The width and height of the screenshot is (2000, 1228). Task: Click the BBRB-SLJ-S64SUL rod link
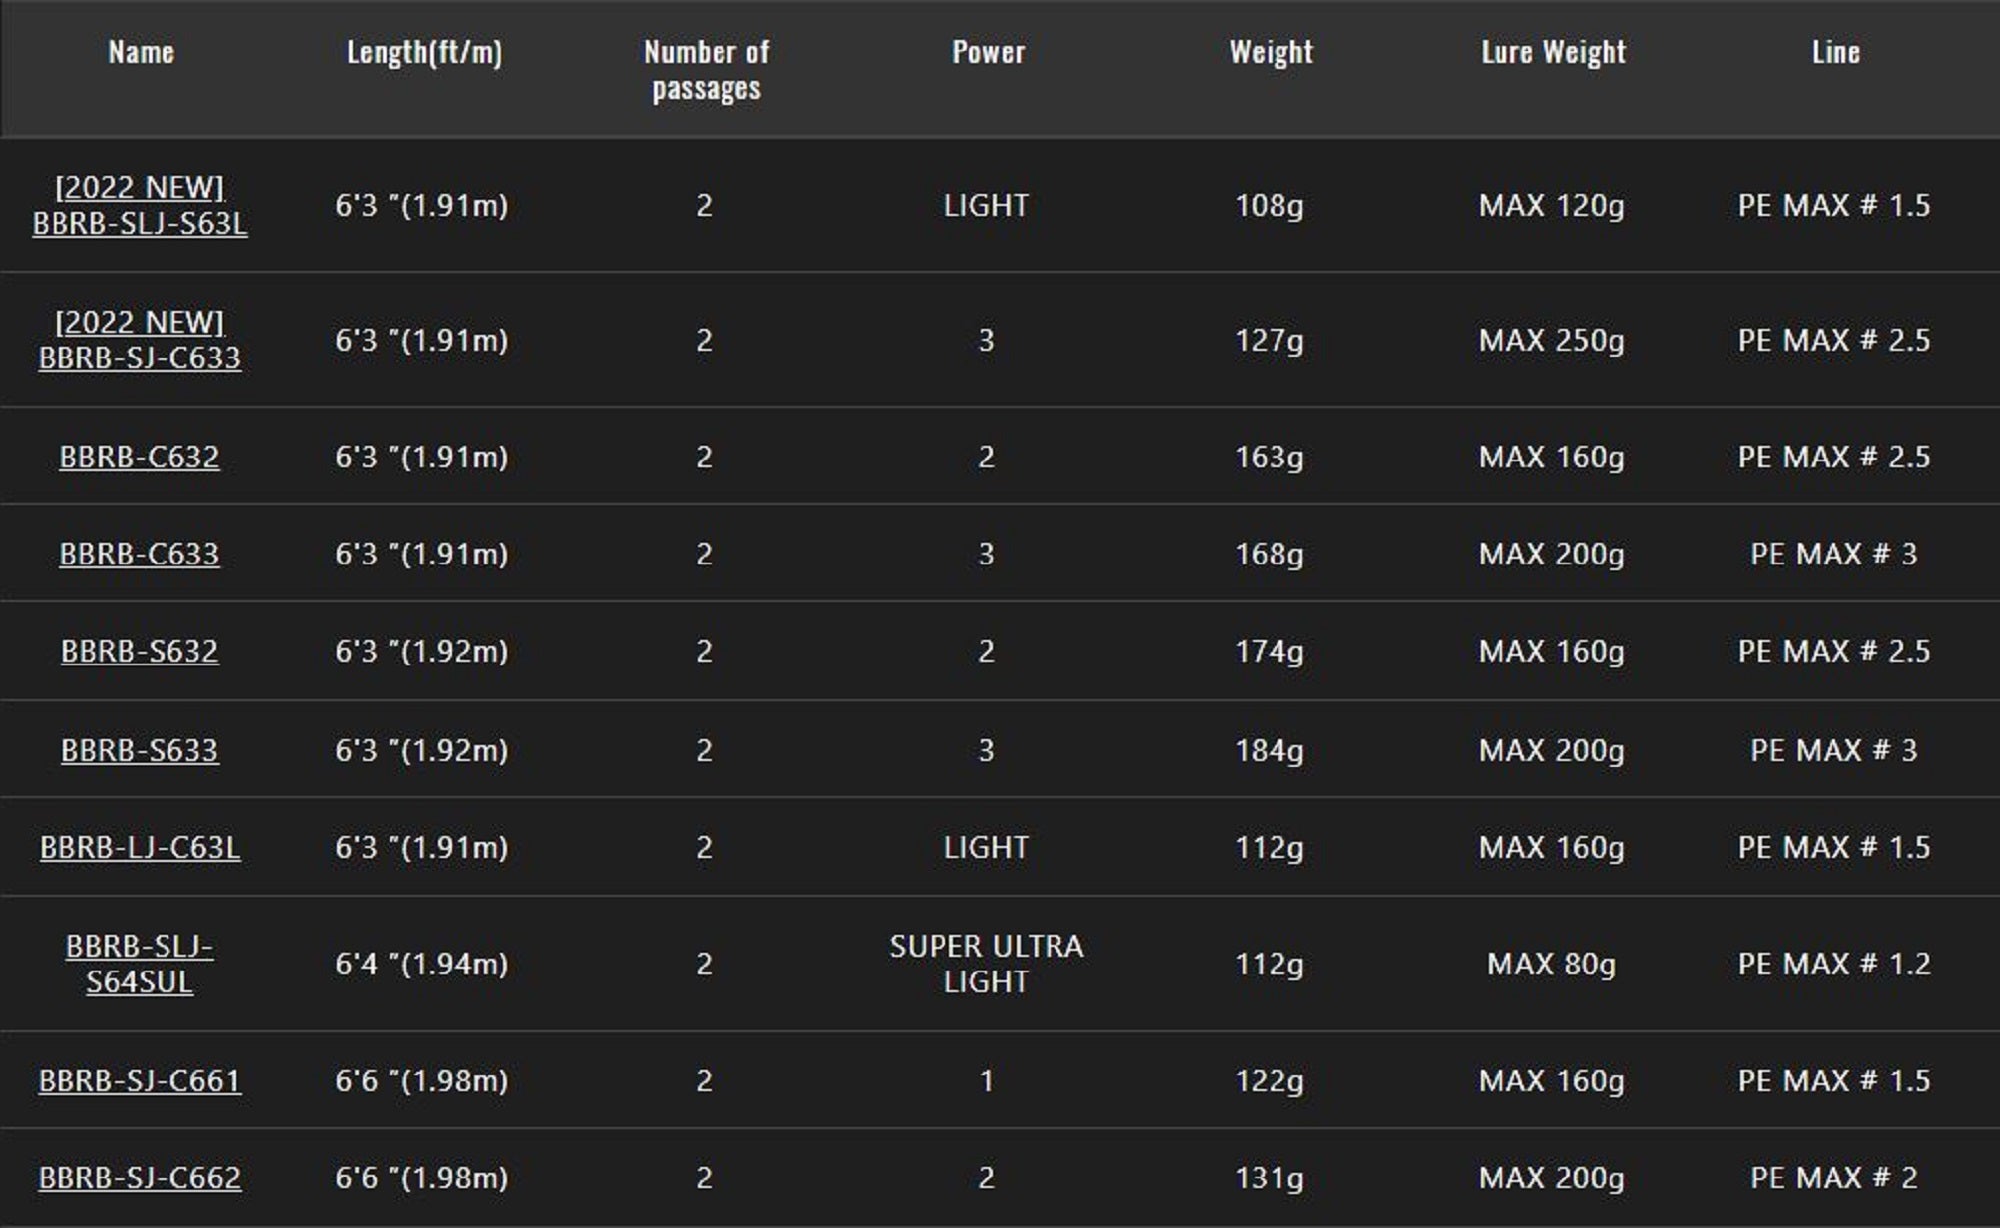click(x=139, y=964)
